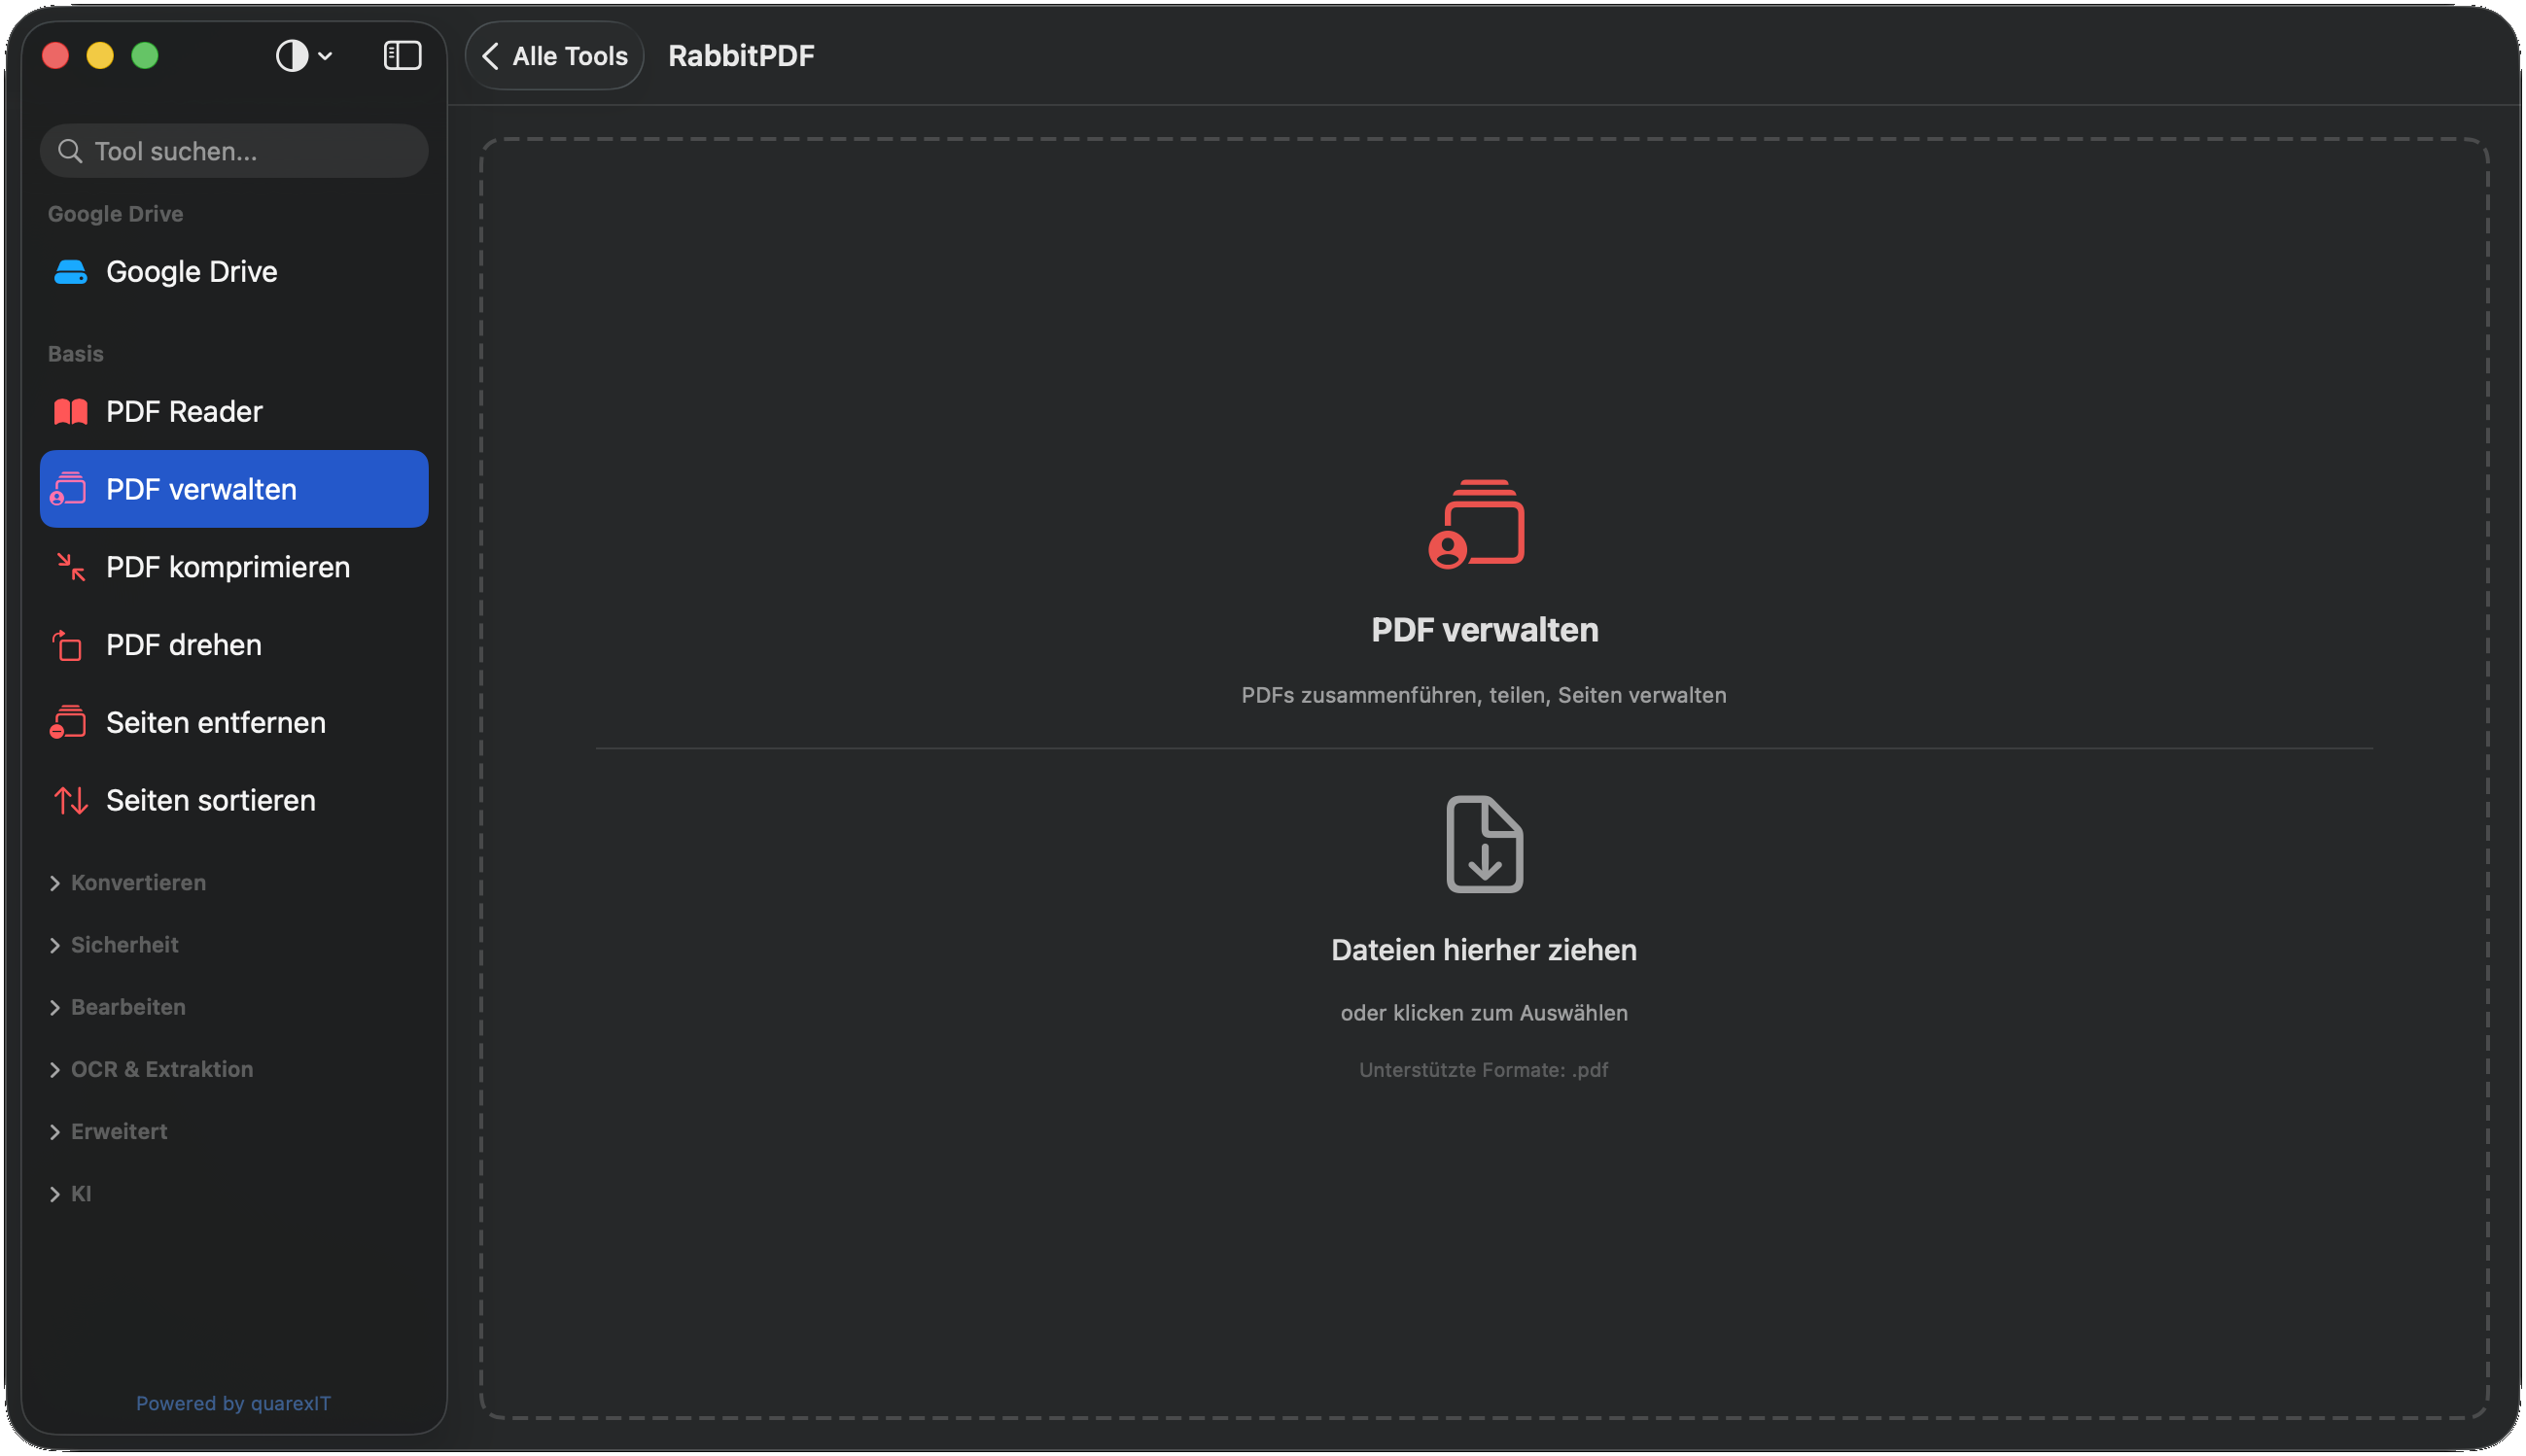
Task: Select PDF Reader in the sidebar
Action: 234,412
